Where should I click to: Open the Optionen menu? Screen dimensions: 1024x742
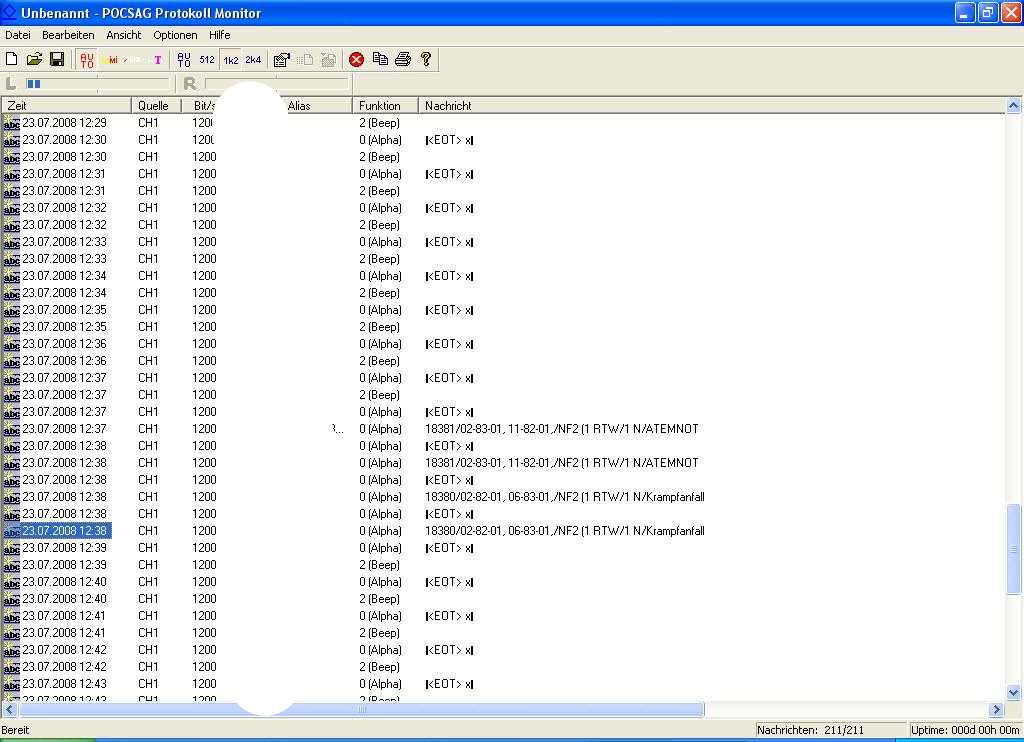tap(175, 35)
